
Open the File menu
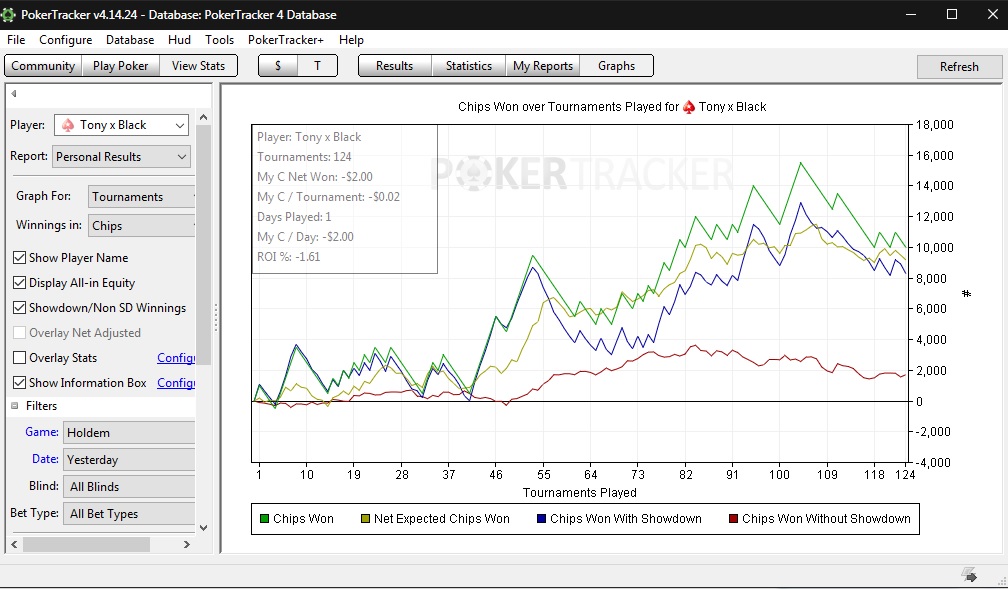pyautogui.click(x=16, y=40)
